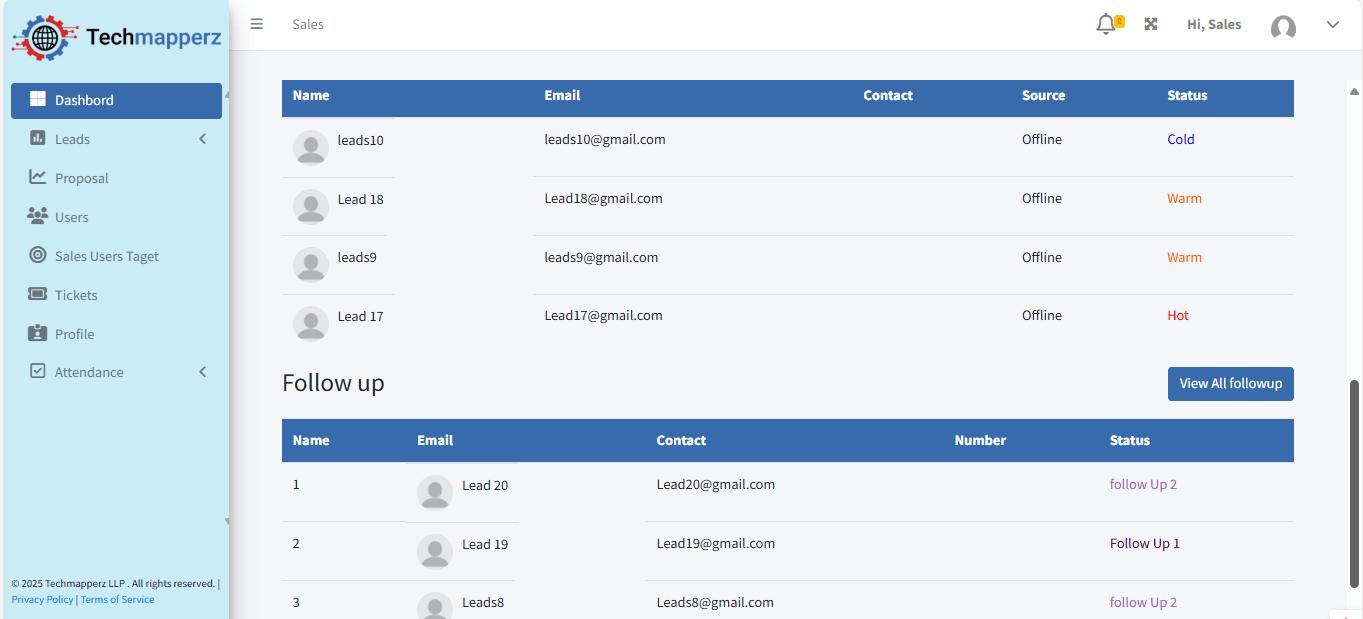Open the Profile menu item
Screen dimensions: 1363x619
[x=116, y=334]
